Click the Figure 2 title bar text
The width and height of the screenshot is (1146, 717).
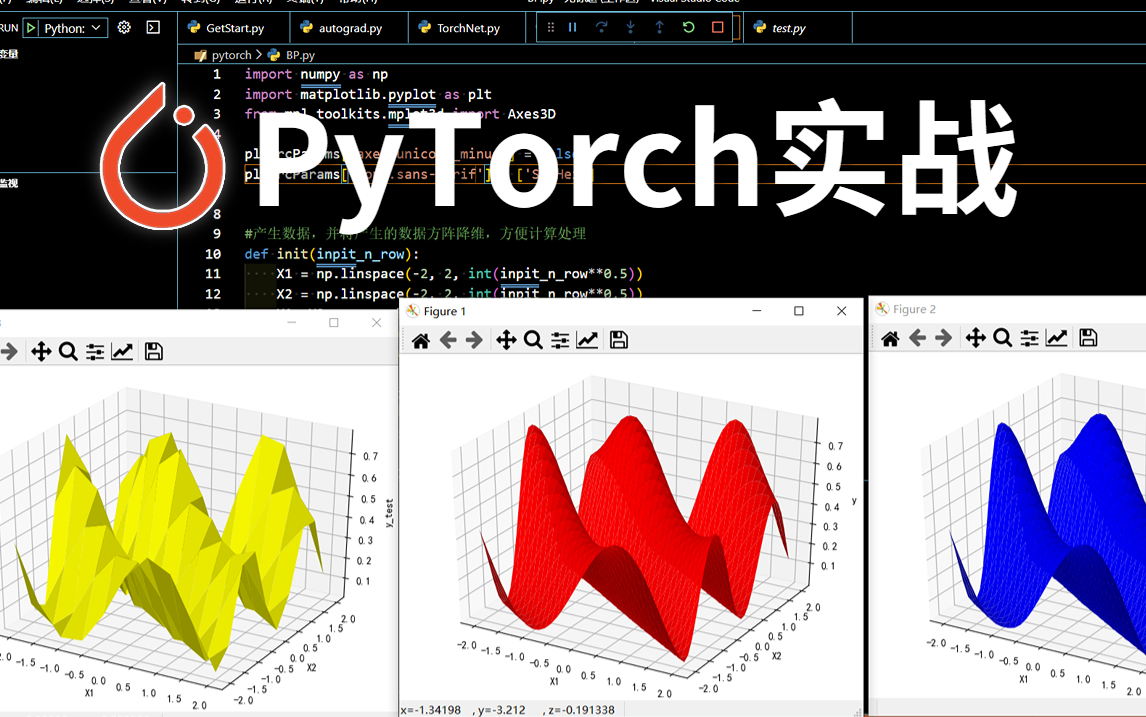click(914, 309)
